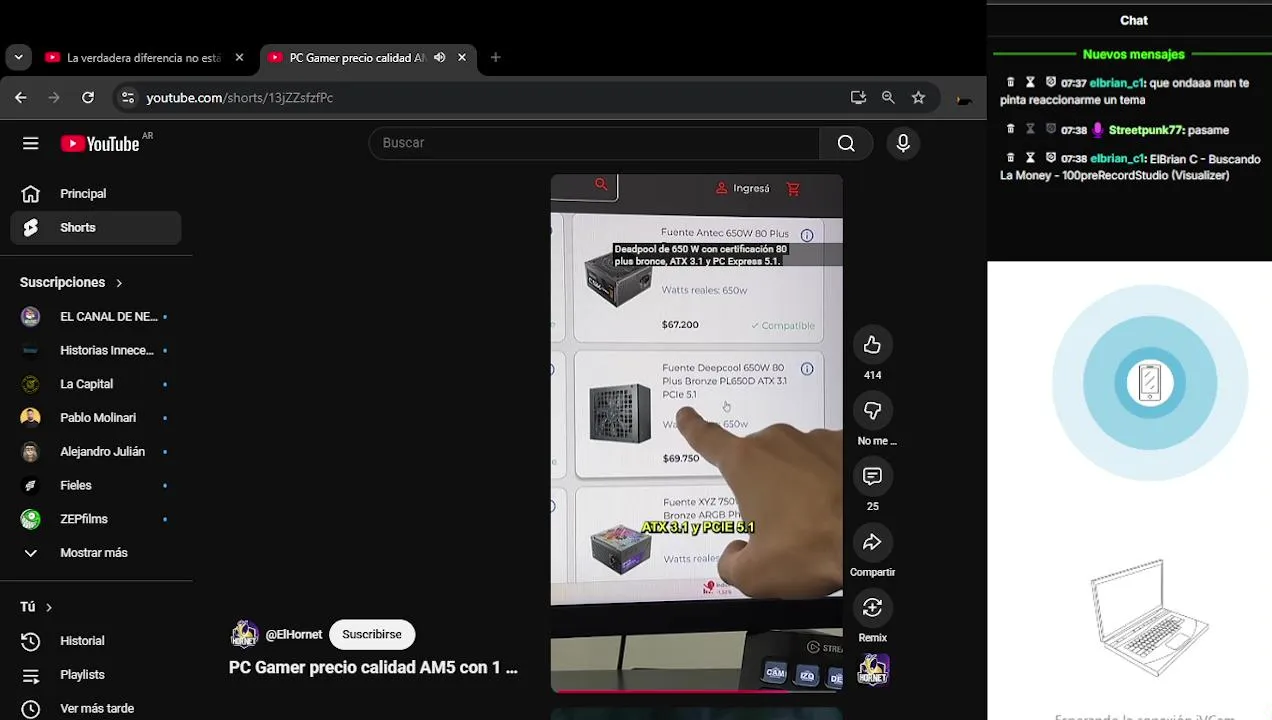Image resolution: width=1272 pixels, height=720 pixels.
Task: Click the search magnifier button
Action: click(x=846, y=143)
